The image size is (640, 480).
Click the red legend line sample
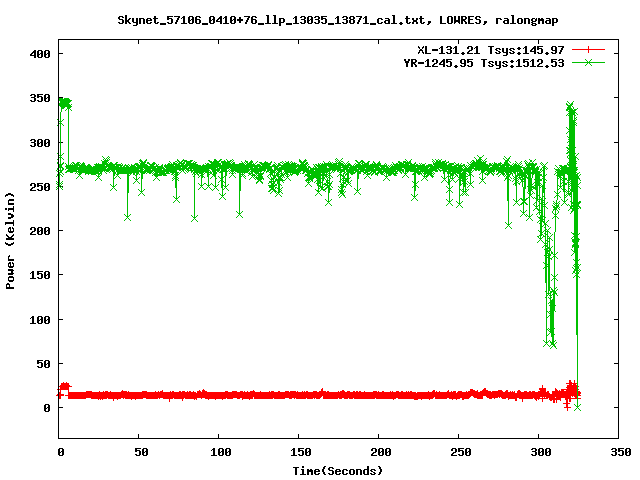click(x=588, y=50)
